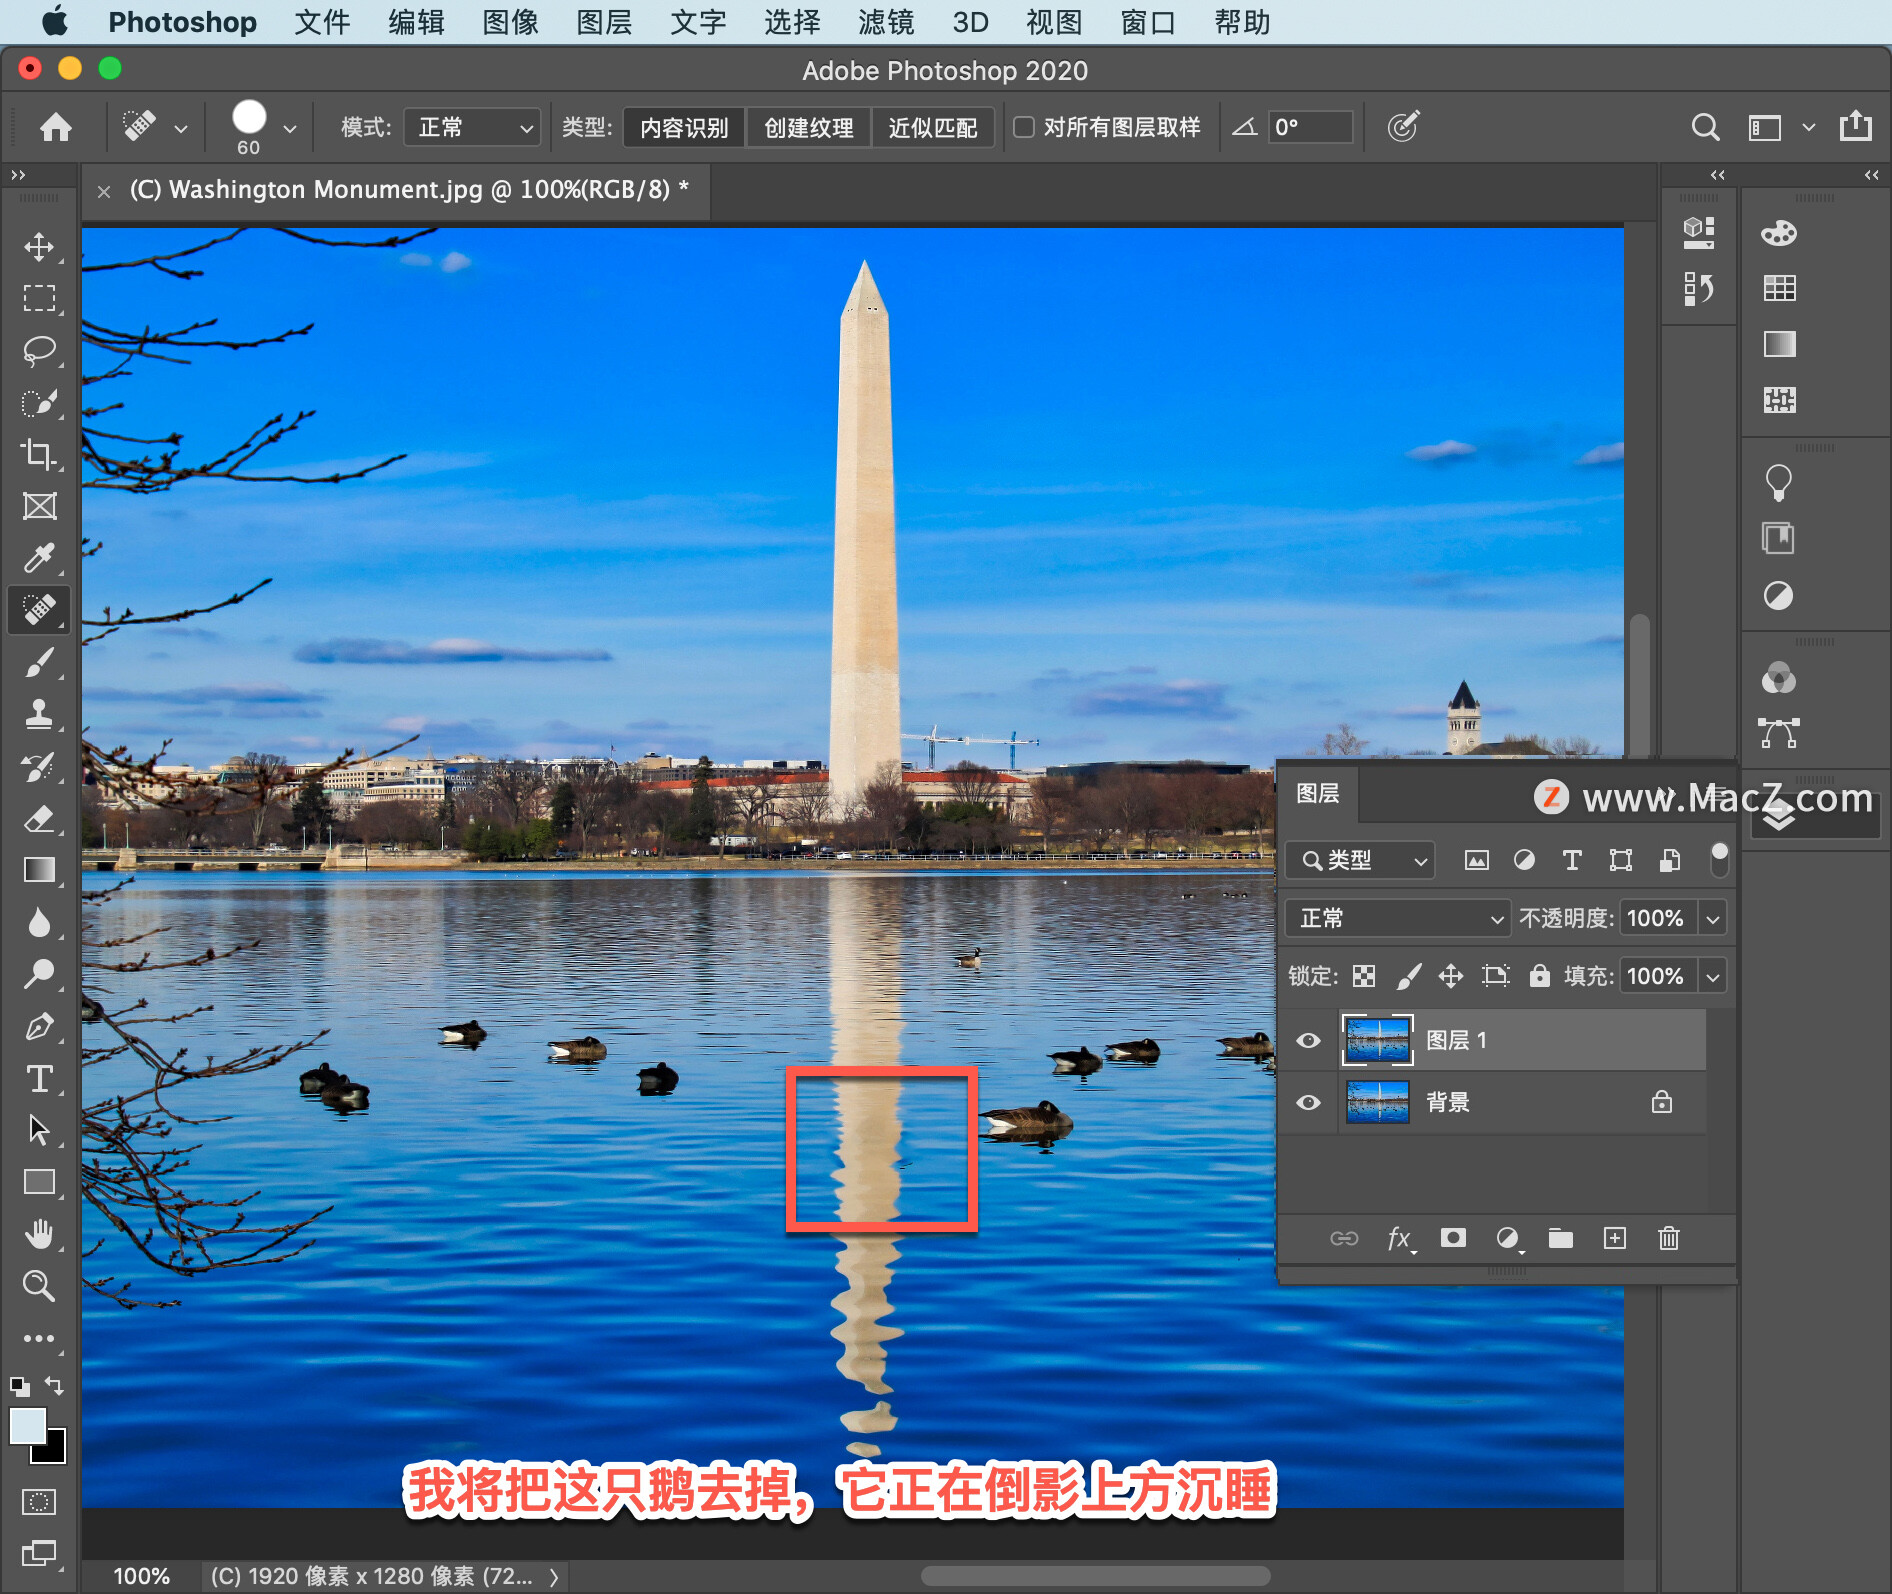This screenshot has width=1892, height=1594.
Task: Select the Blur tool
Action: pos(39,922)
